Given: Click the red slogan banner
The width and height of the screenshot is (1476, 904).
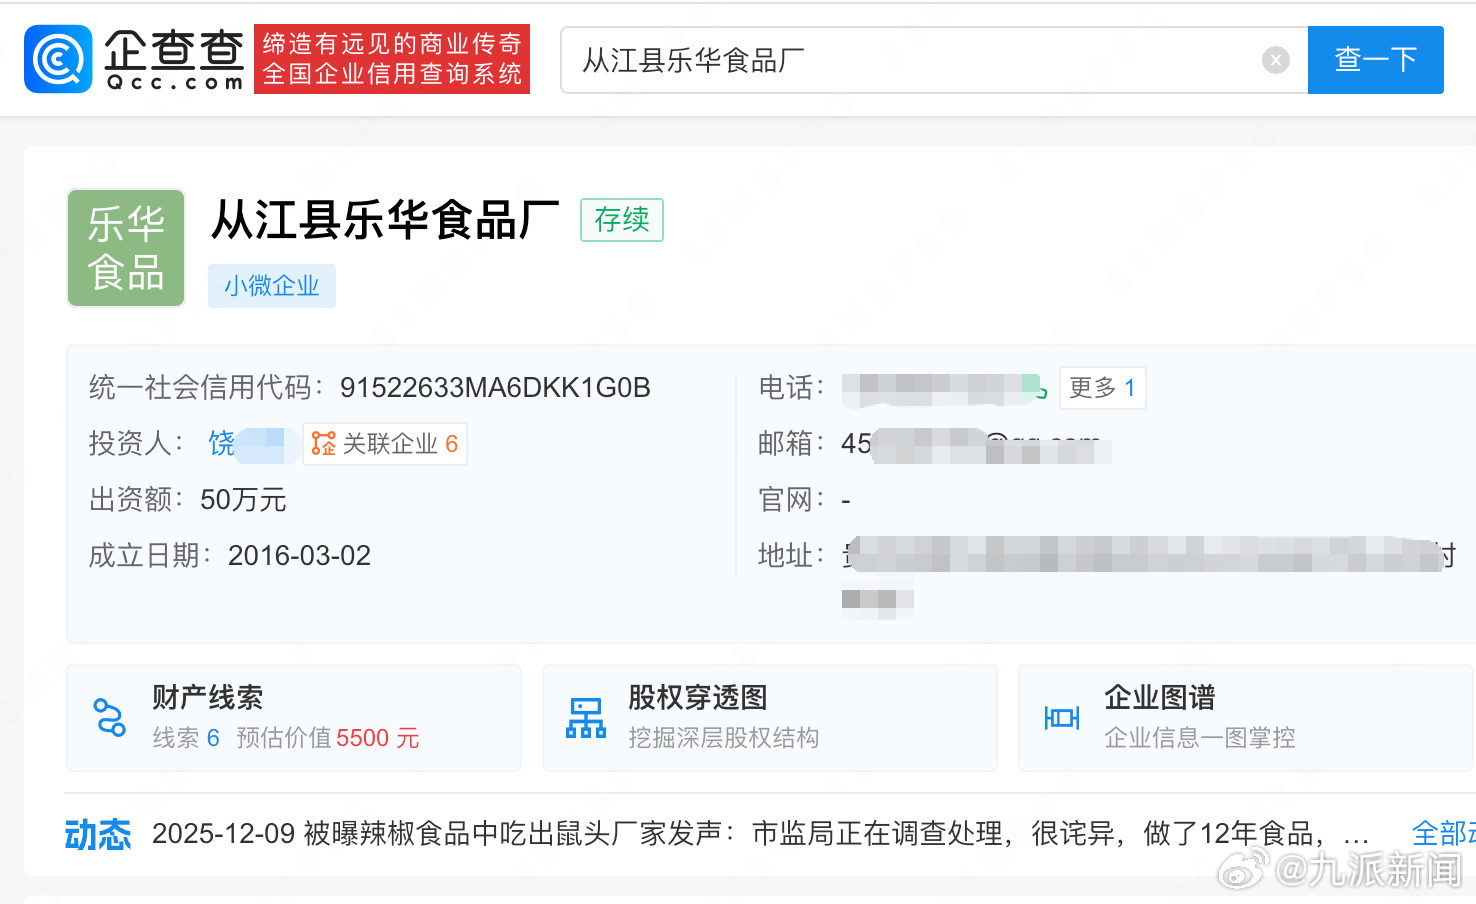Looking at the screenshot, I should tap(392, 59).
